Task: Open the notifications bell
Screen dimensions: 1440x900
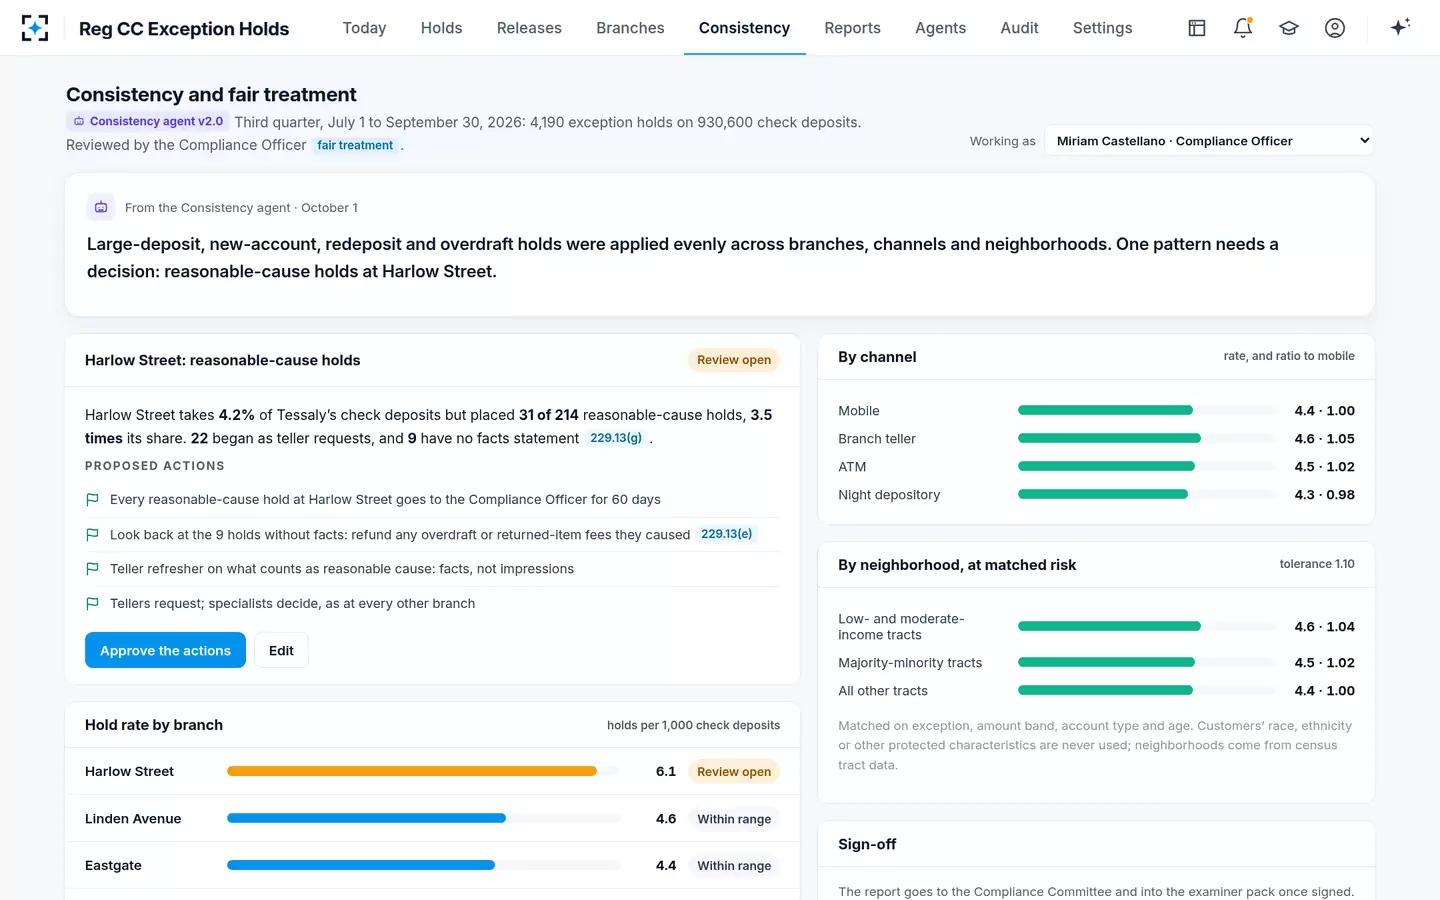Action: (1243, 28)
